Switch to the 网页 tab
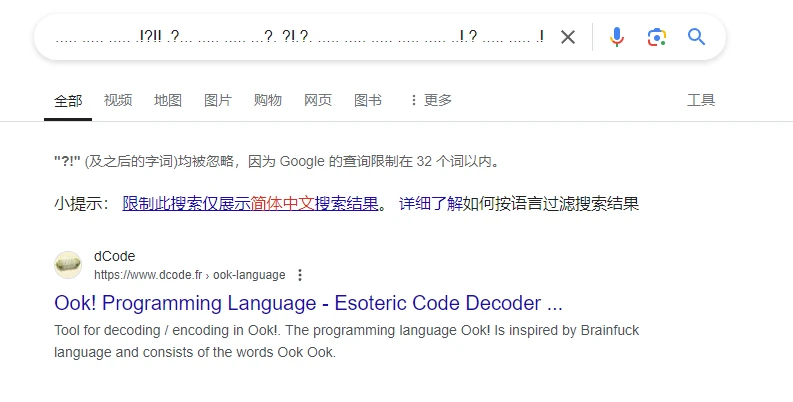The image size is (793, 402). [318, 100]
